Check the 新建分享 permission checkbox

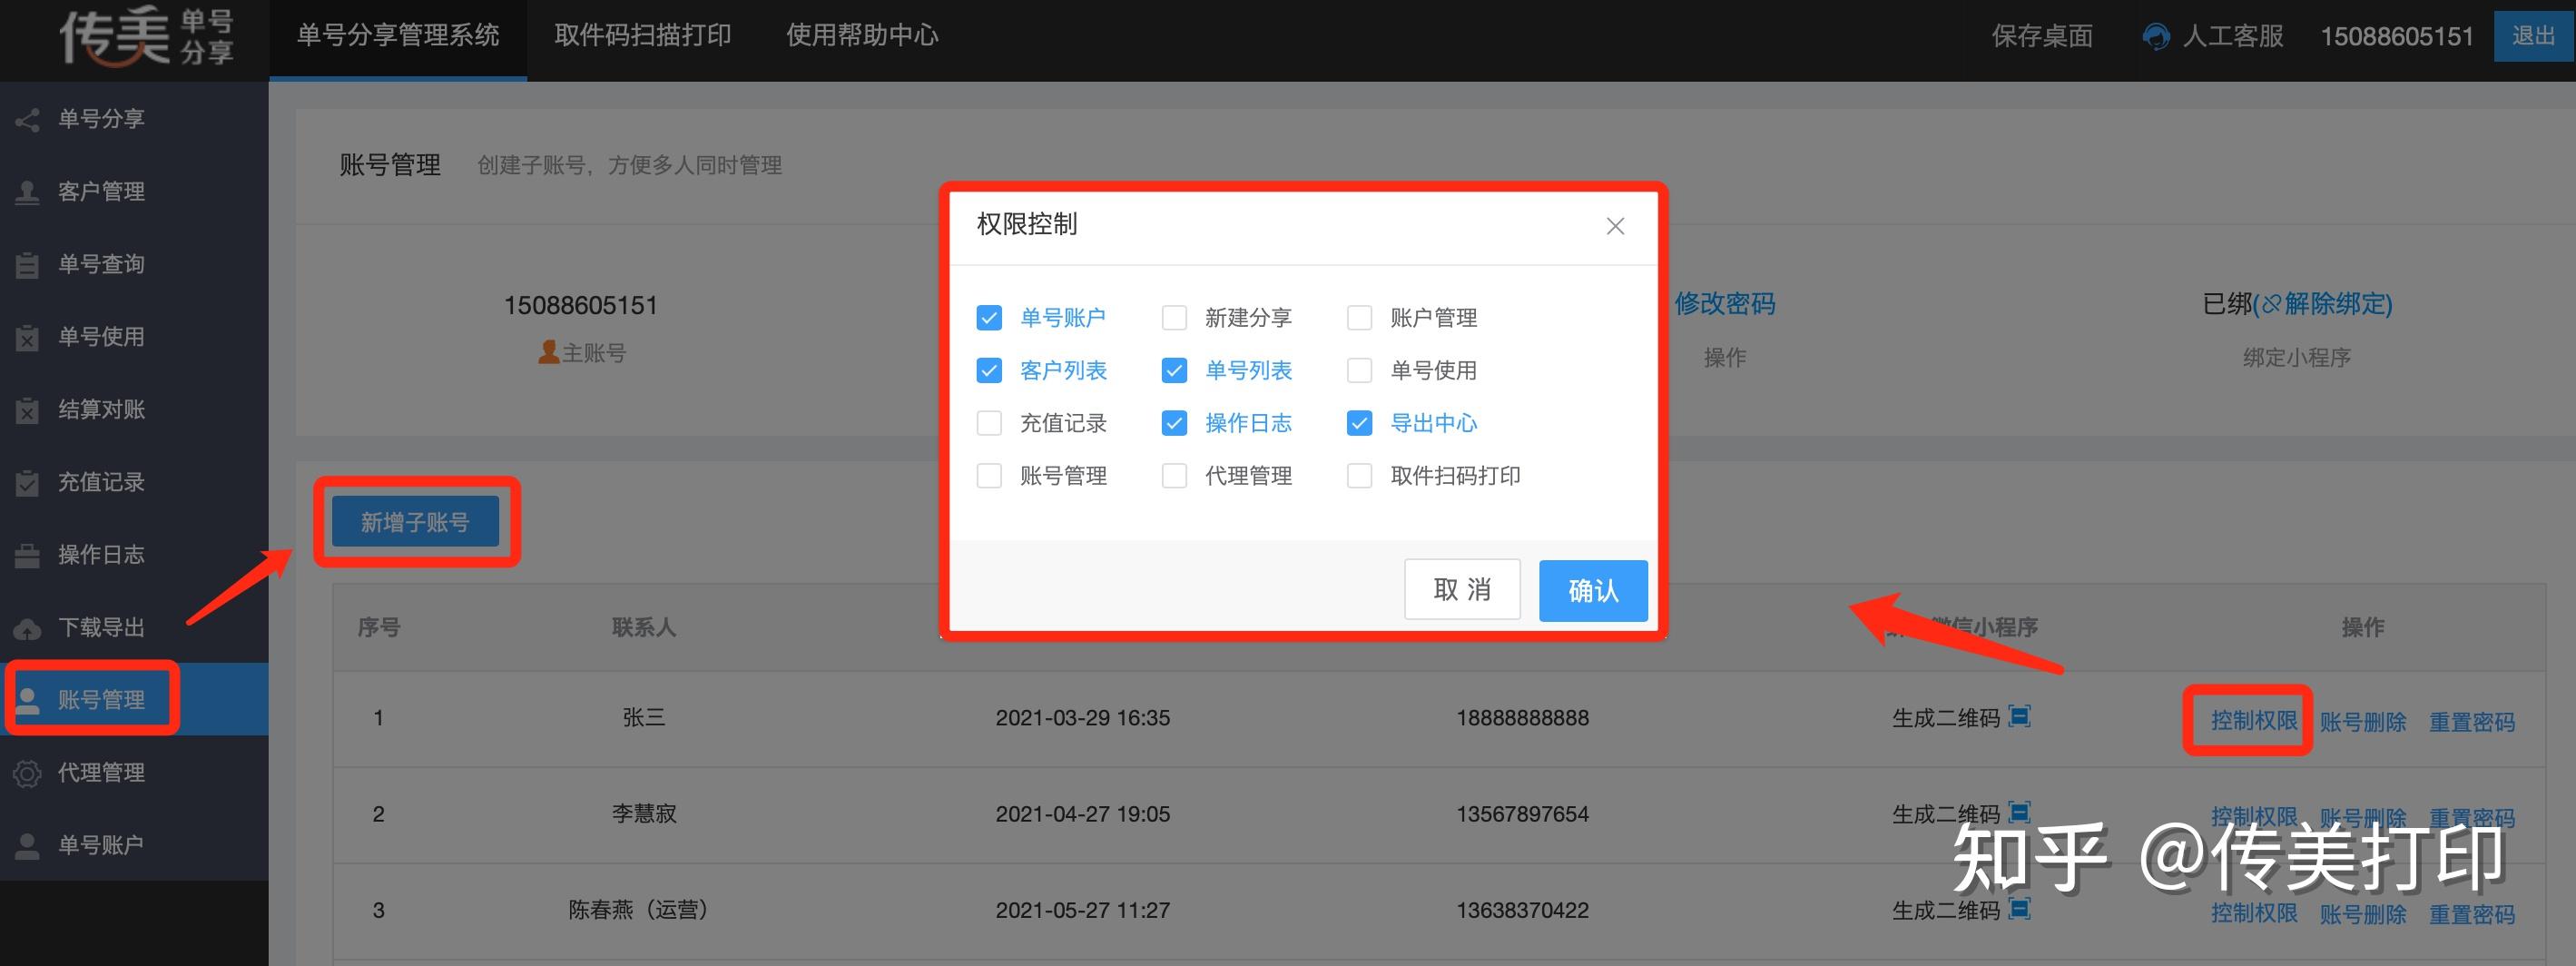click(1174, 318)
